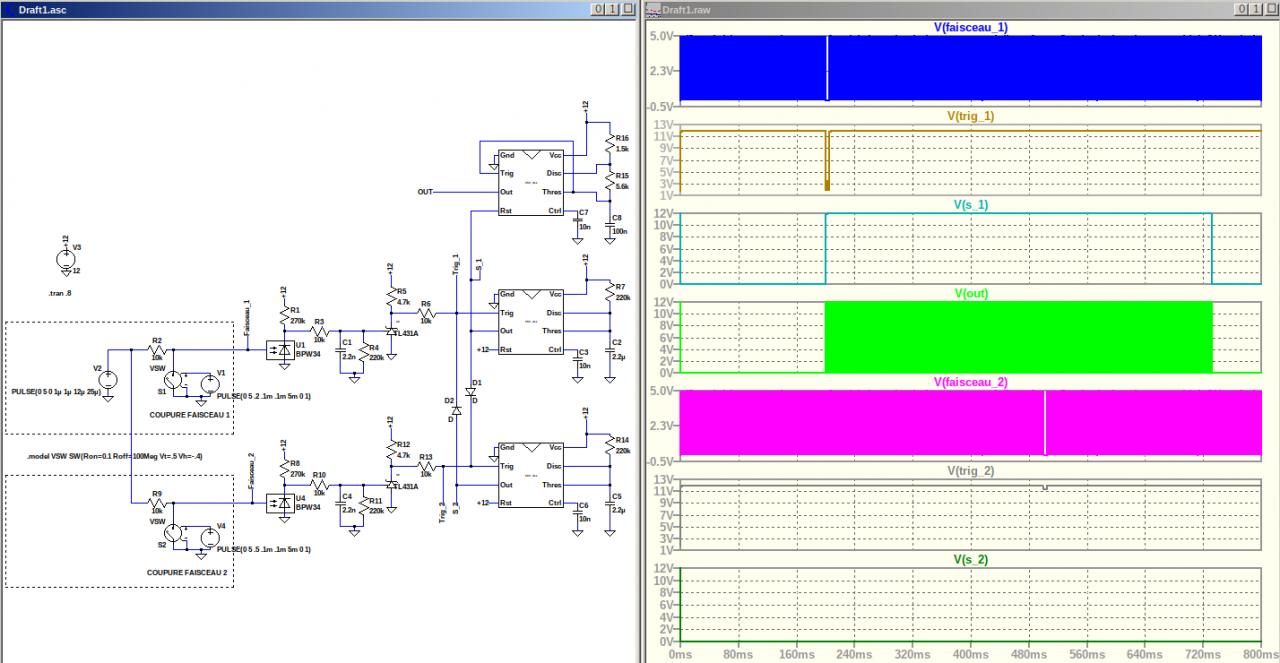Image resolution: width=1280 pixels, height=663 pixels.
Task: Click the V(faisceau_1) trace label
Action: [970, 27]
